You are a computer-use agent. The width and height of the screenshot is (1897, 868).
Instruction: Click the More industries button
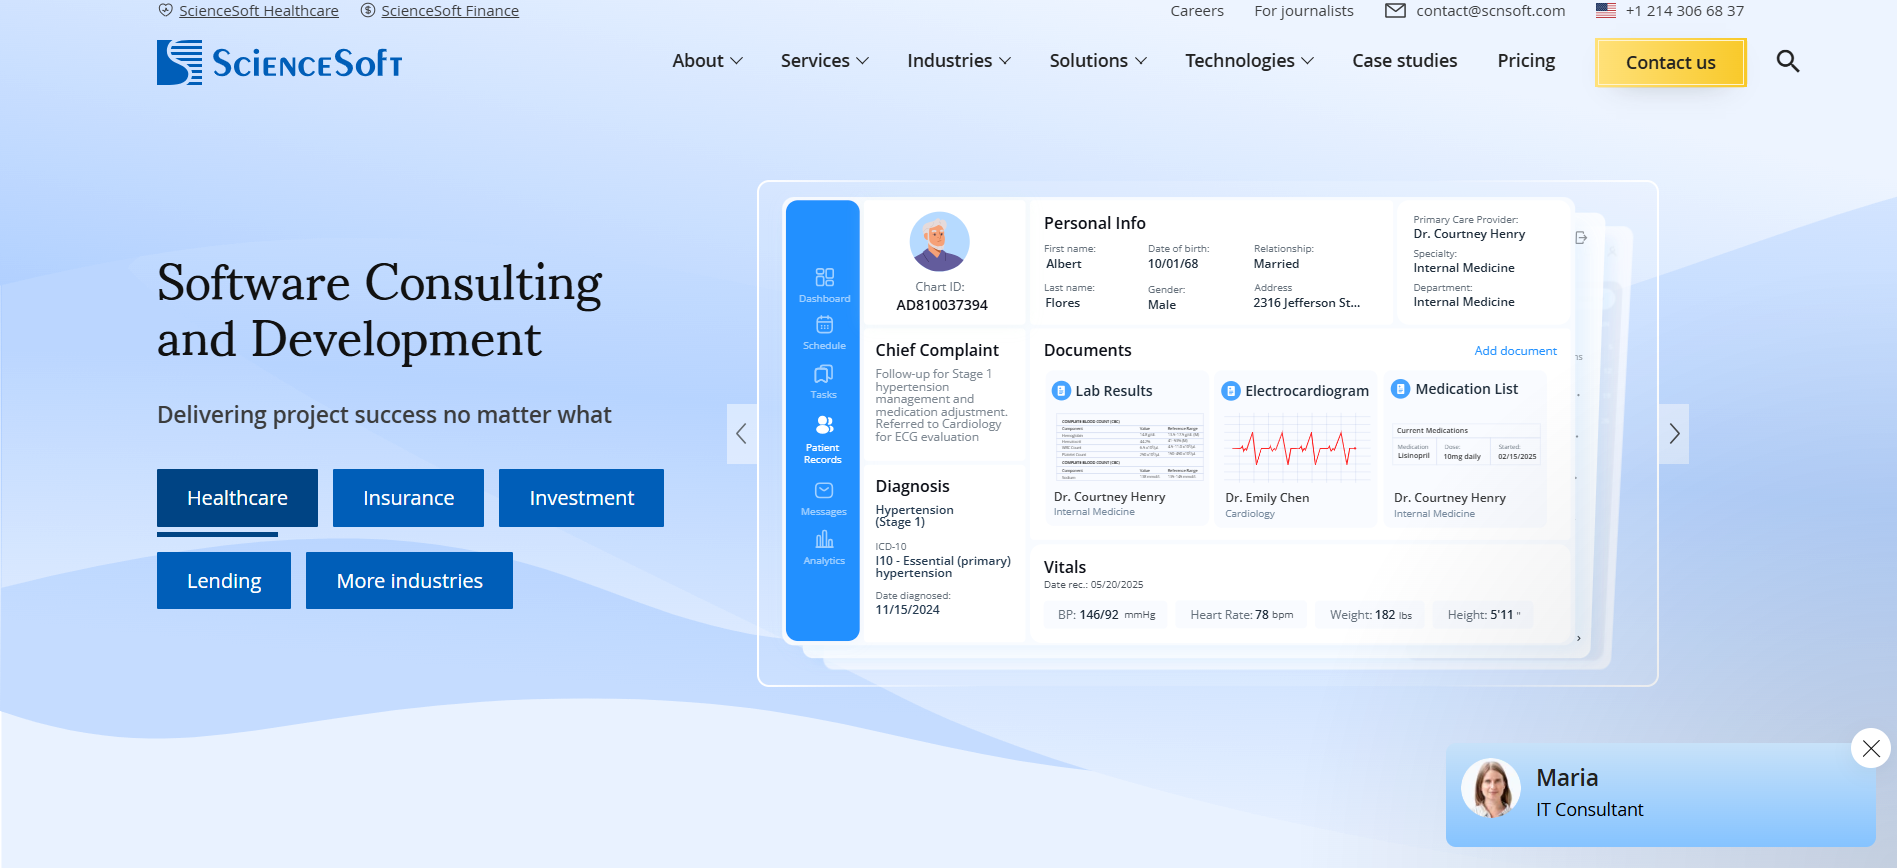pos(409,581)
